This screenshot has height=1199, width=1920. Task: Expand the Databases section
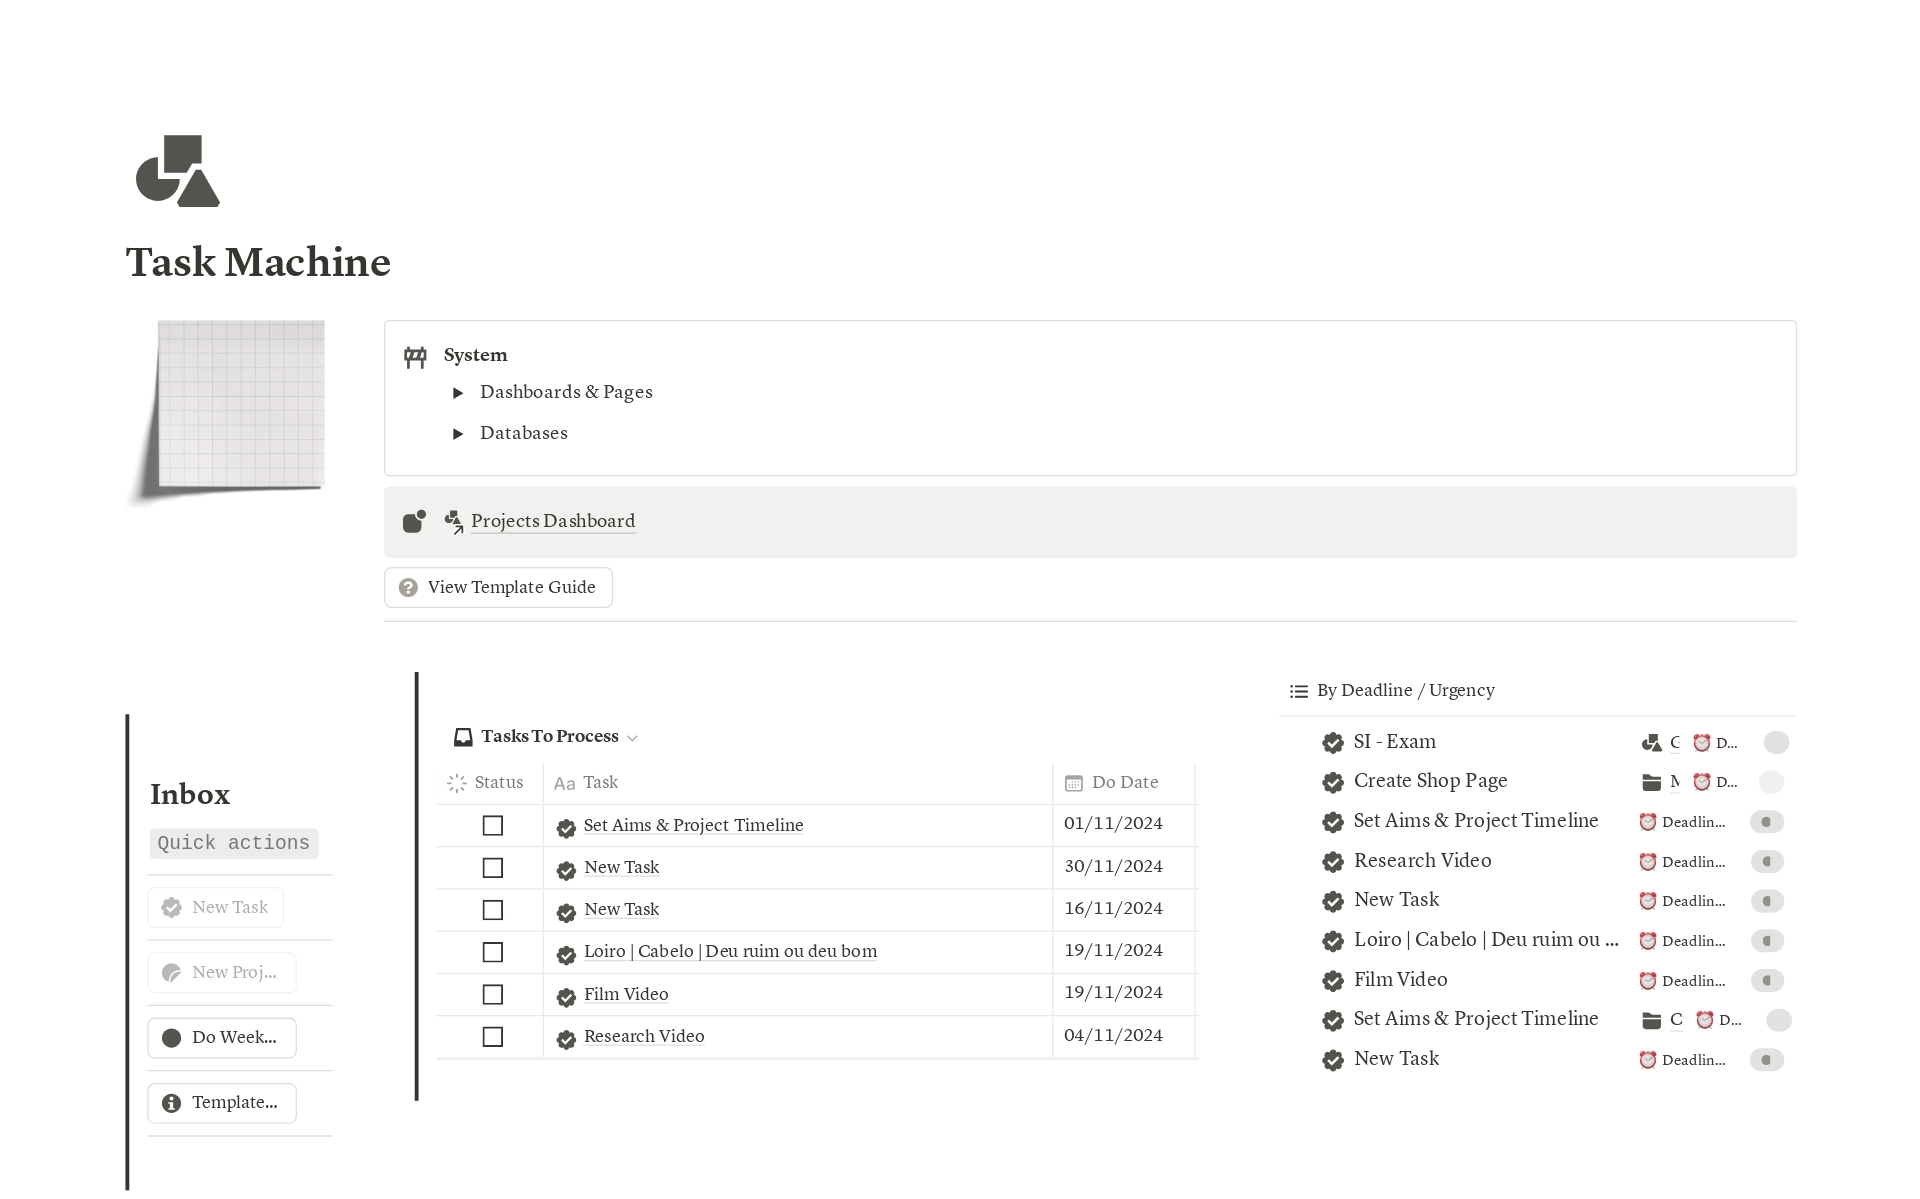pyautogui.click(x=458, y=433)
